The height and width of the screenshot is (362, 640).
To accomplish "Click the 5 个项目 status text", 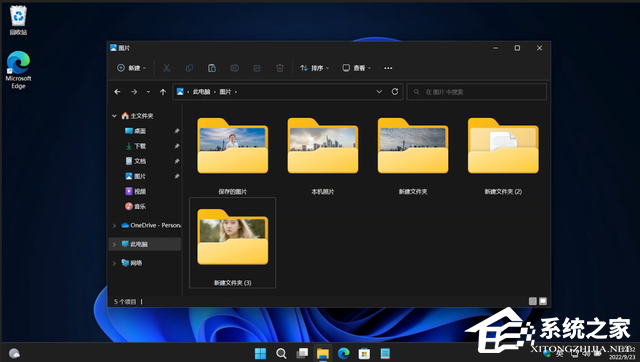I will tap(125, 302).
